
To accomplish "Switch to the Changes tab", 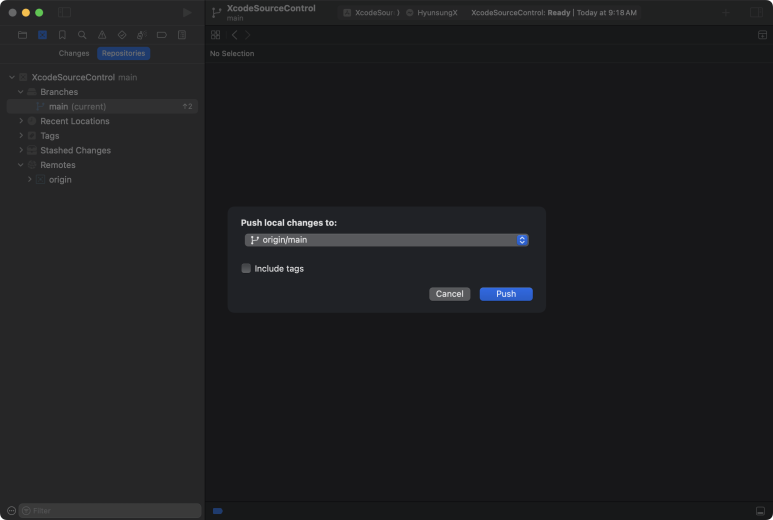I will pyautogui.click(x=74, y=53).
